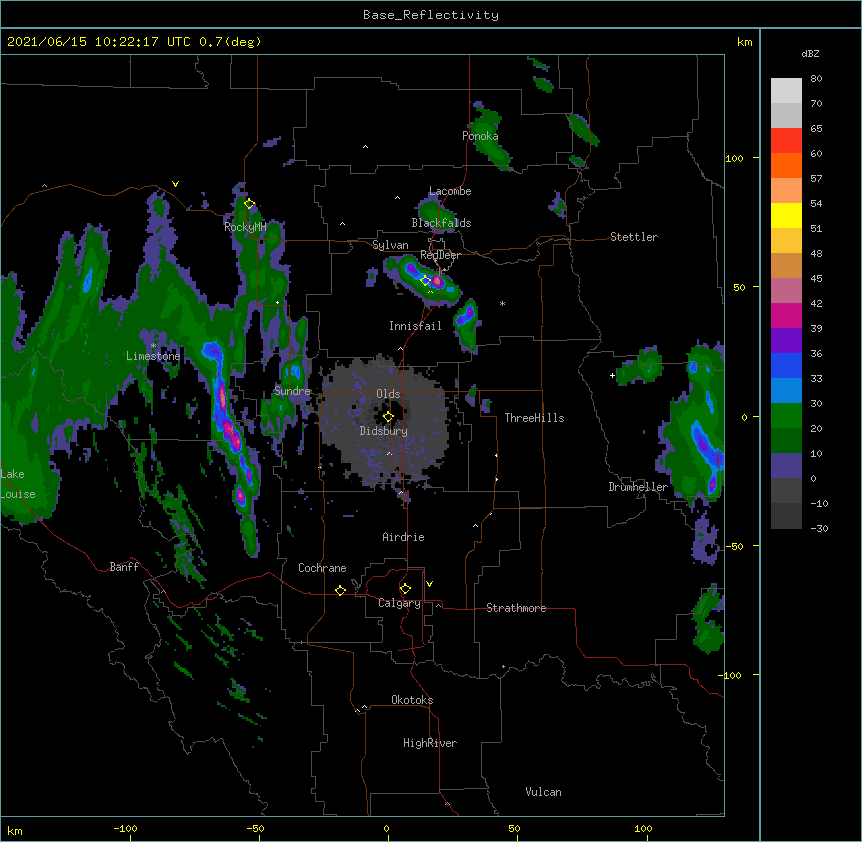This screenshot has width=862, height=842.
Task: Click the dBZ legend heading
Action: [x=810, y=53]
